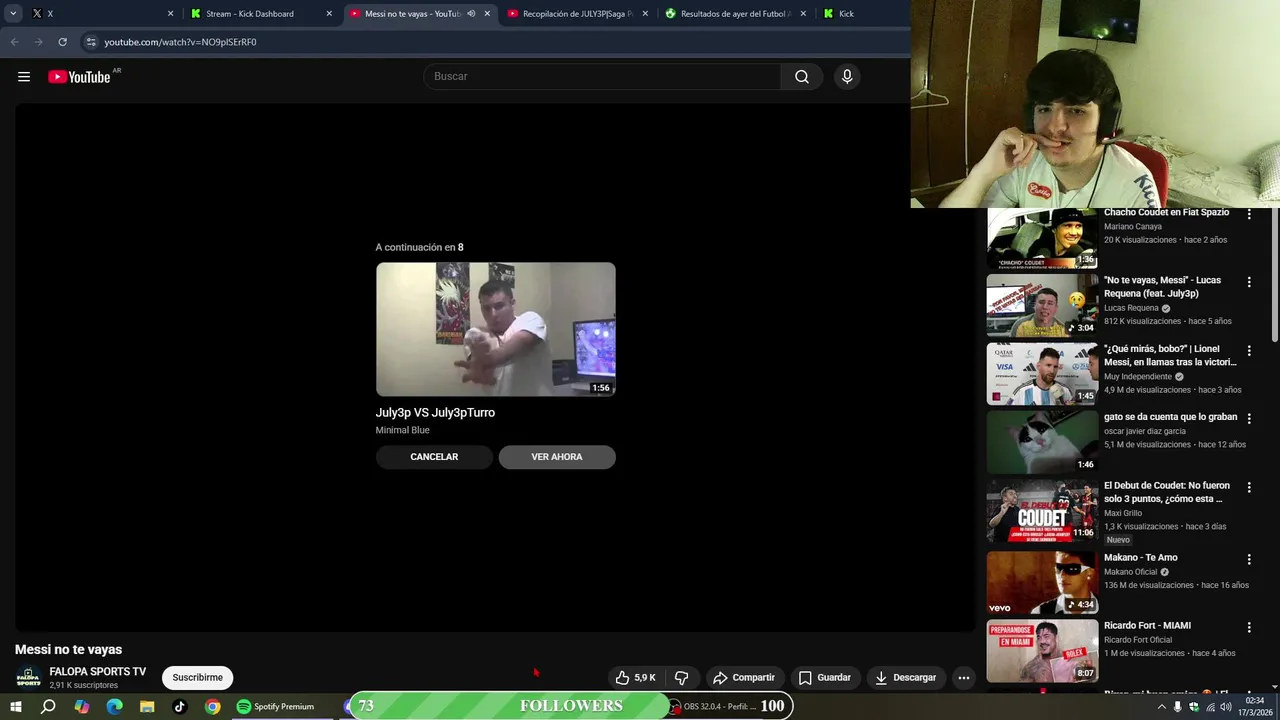
Task: Go back in browser history
Action: click(14, 42)
